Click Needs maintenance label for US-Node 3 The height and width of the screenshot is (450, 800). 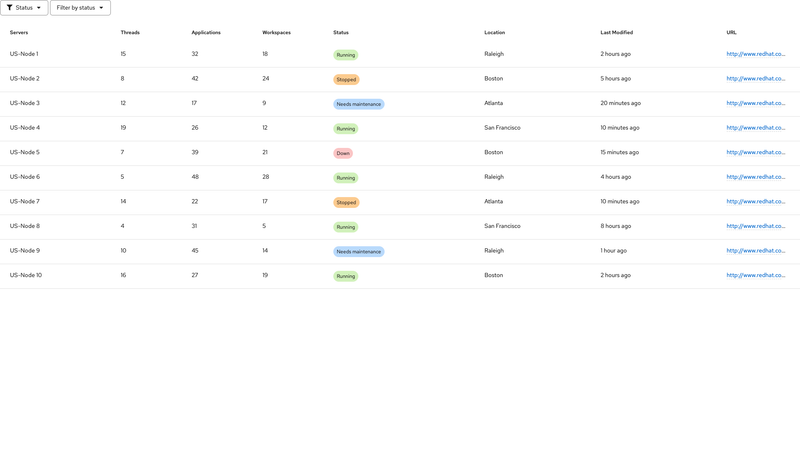point(359,104)
